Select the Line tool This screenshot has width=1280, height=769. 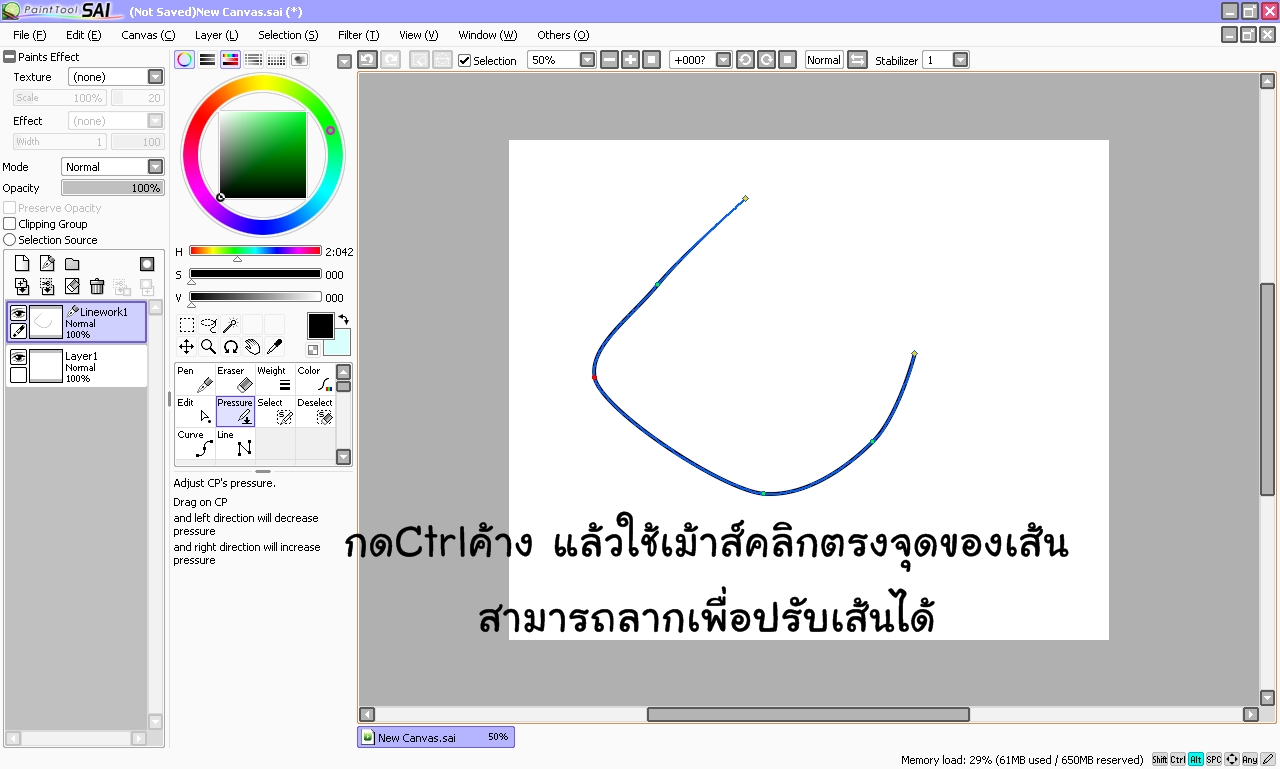coord(235,443)
